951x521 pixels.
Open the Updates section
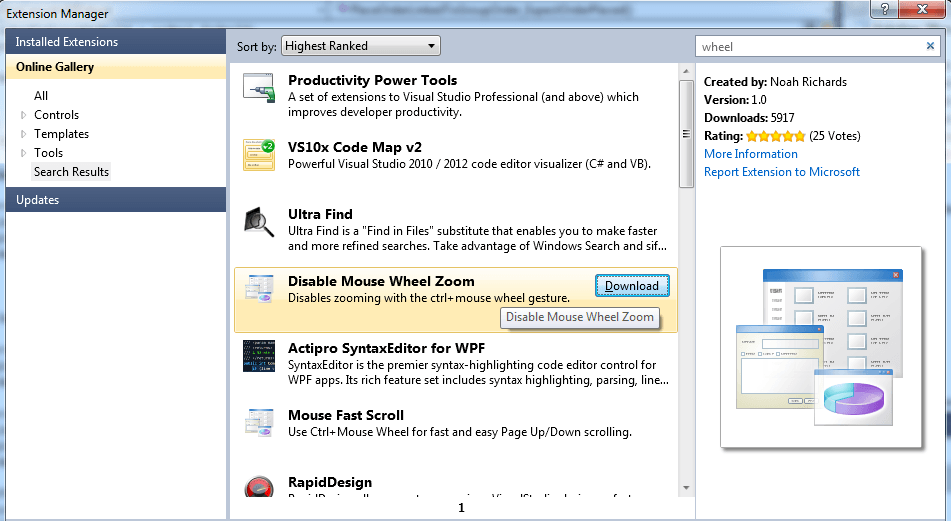click(x=38, y=200)
